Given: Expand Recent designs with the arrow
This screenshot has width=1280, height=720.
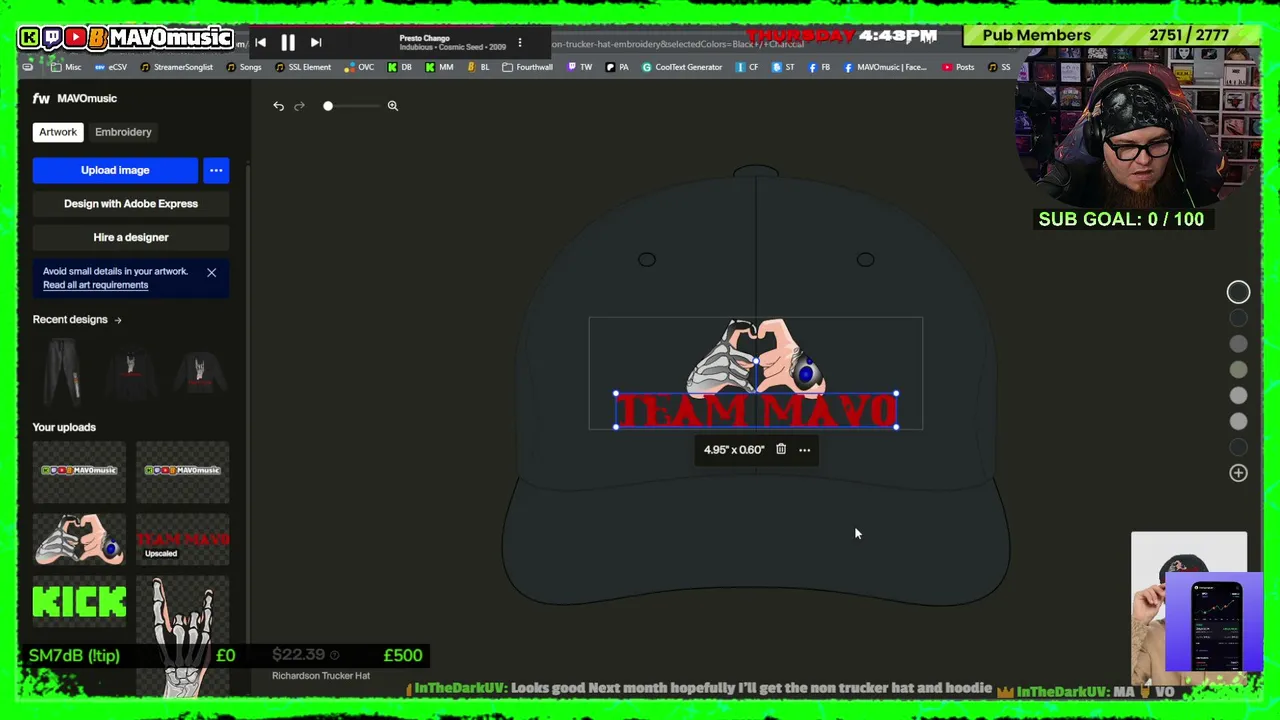Looking at the screenshot, I should coord(118,320).
